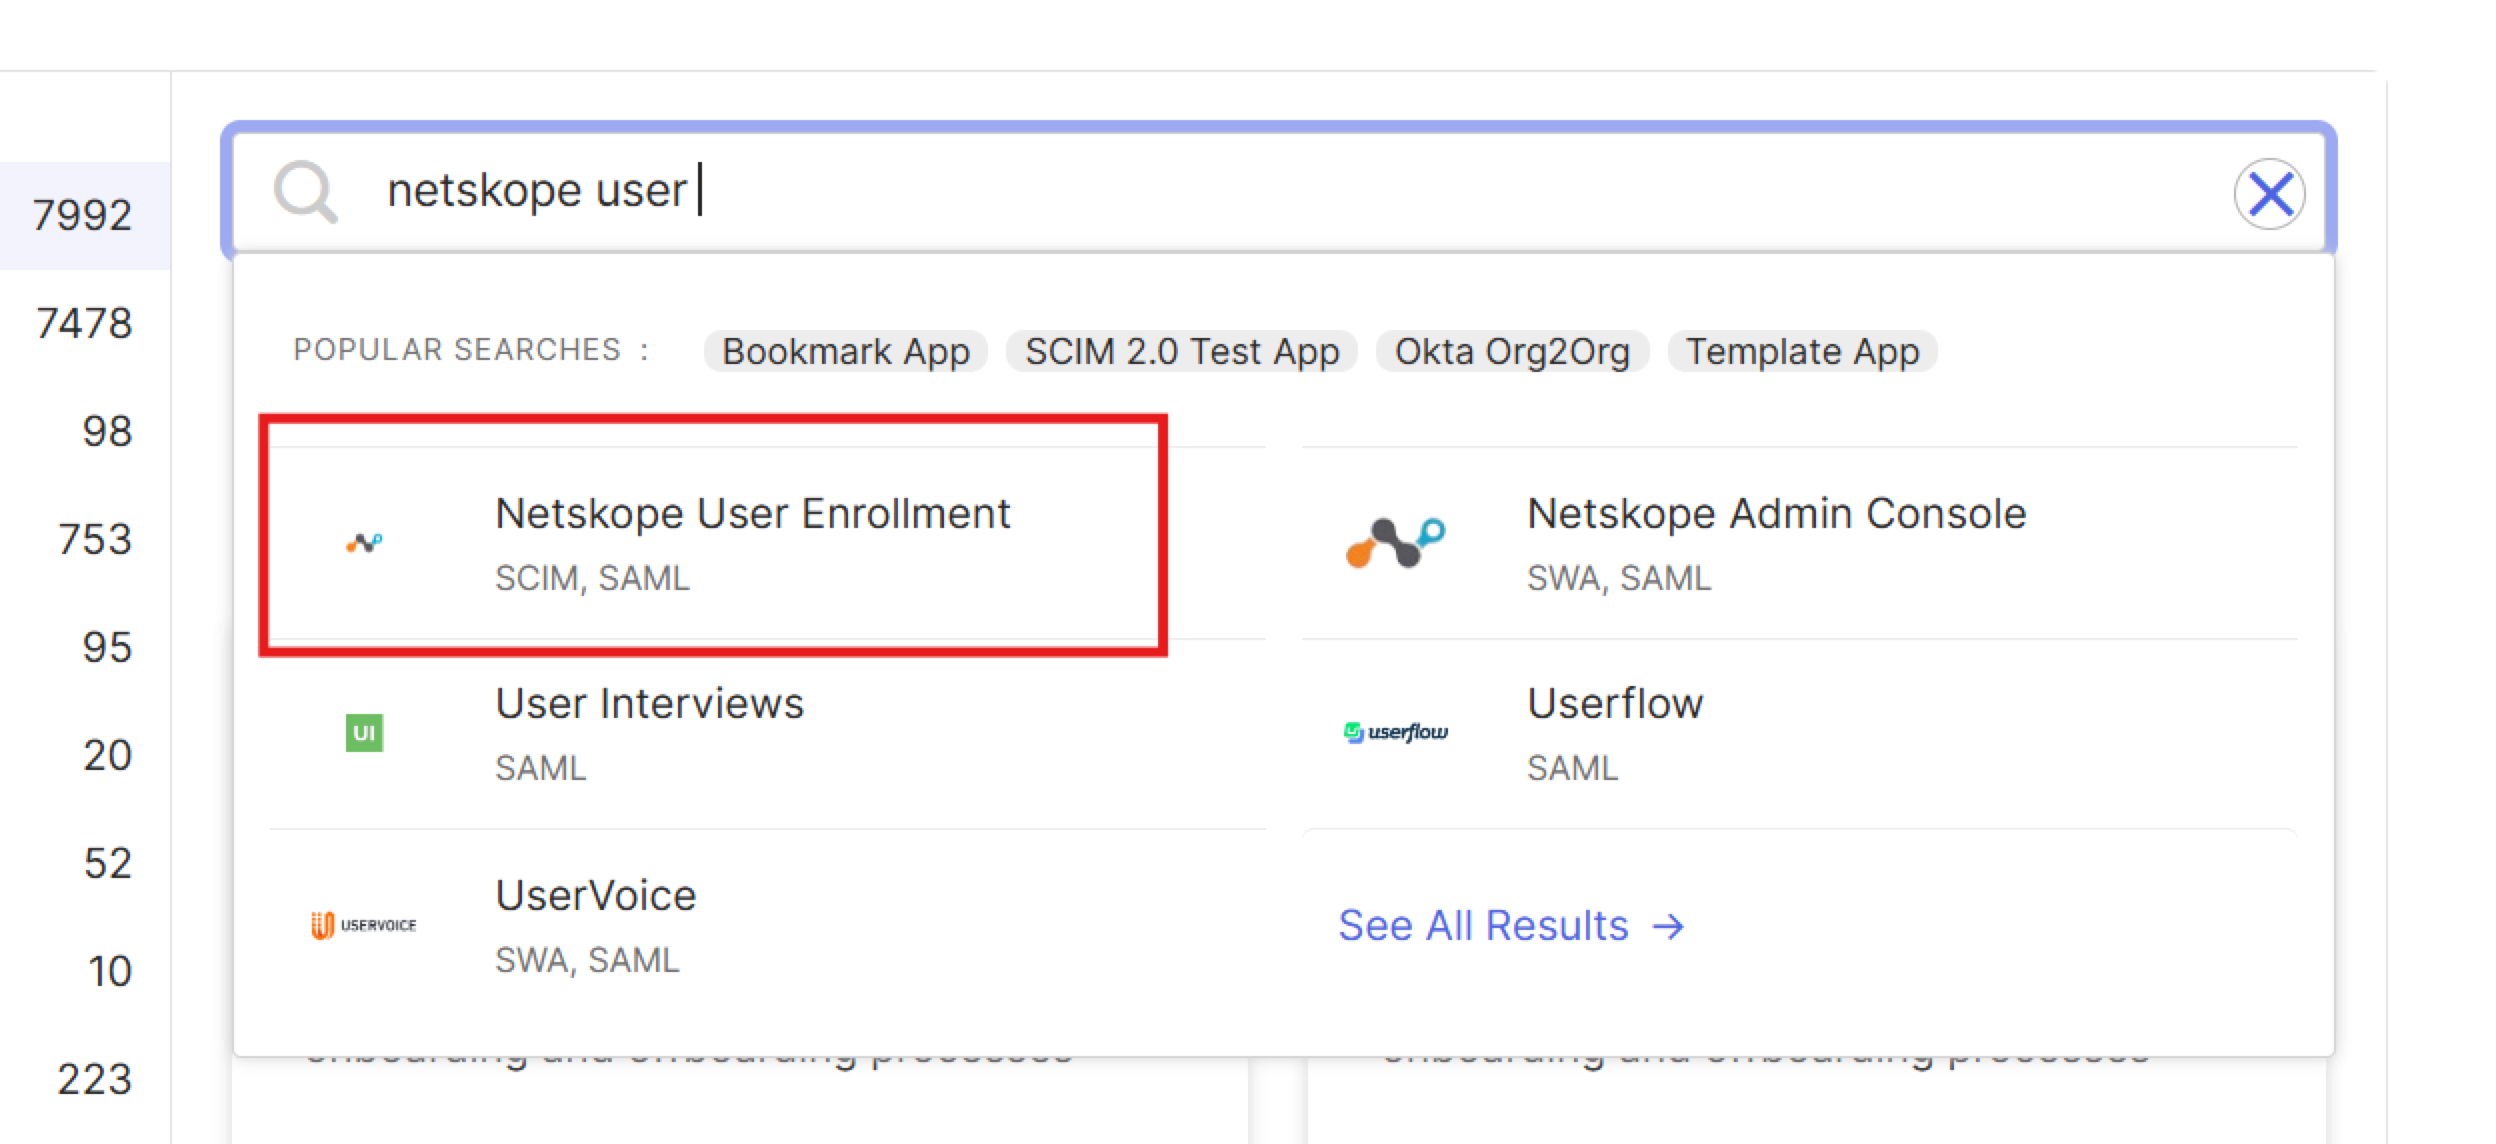Select the SCIM 2.0 Test App chip
The height and width of the screenshot is (1144, 2496).
point(1182,351)
